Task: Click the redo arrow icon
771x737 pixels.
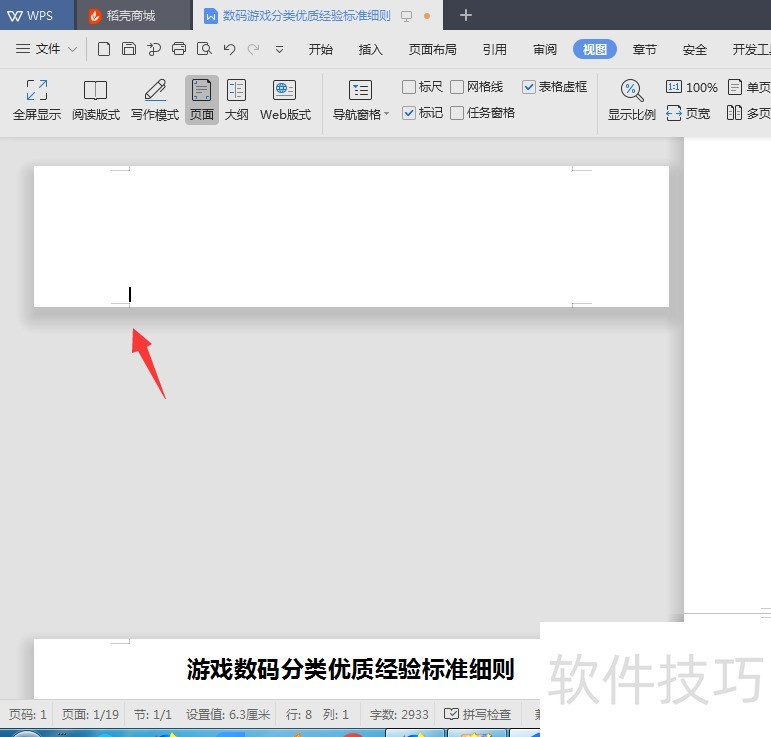Action: click(x=254, y=49)
